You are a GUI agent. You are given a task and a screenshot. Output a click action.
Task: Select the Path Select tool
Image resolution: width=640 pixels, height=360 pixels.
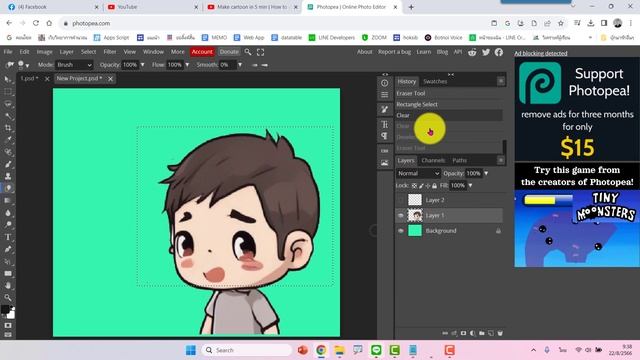(x=8, y=261)
